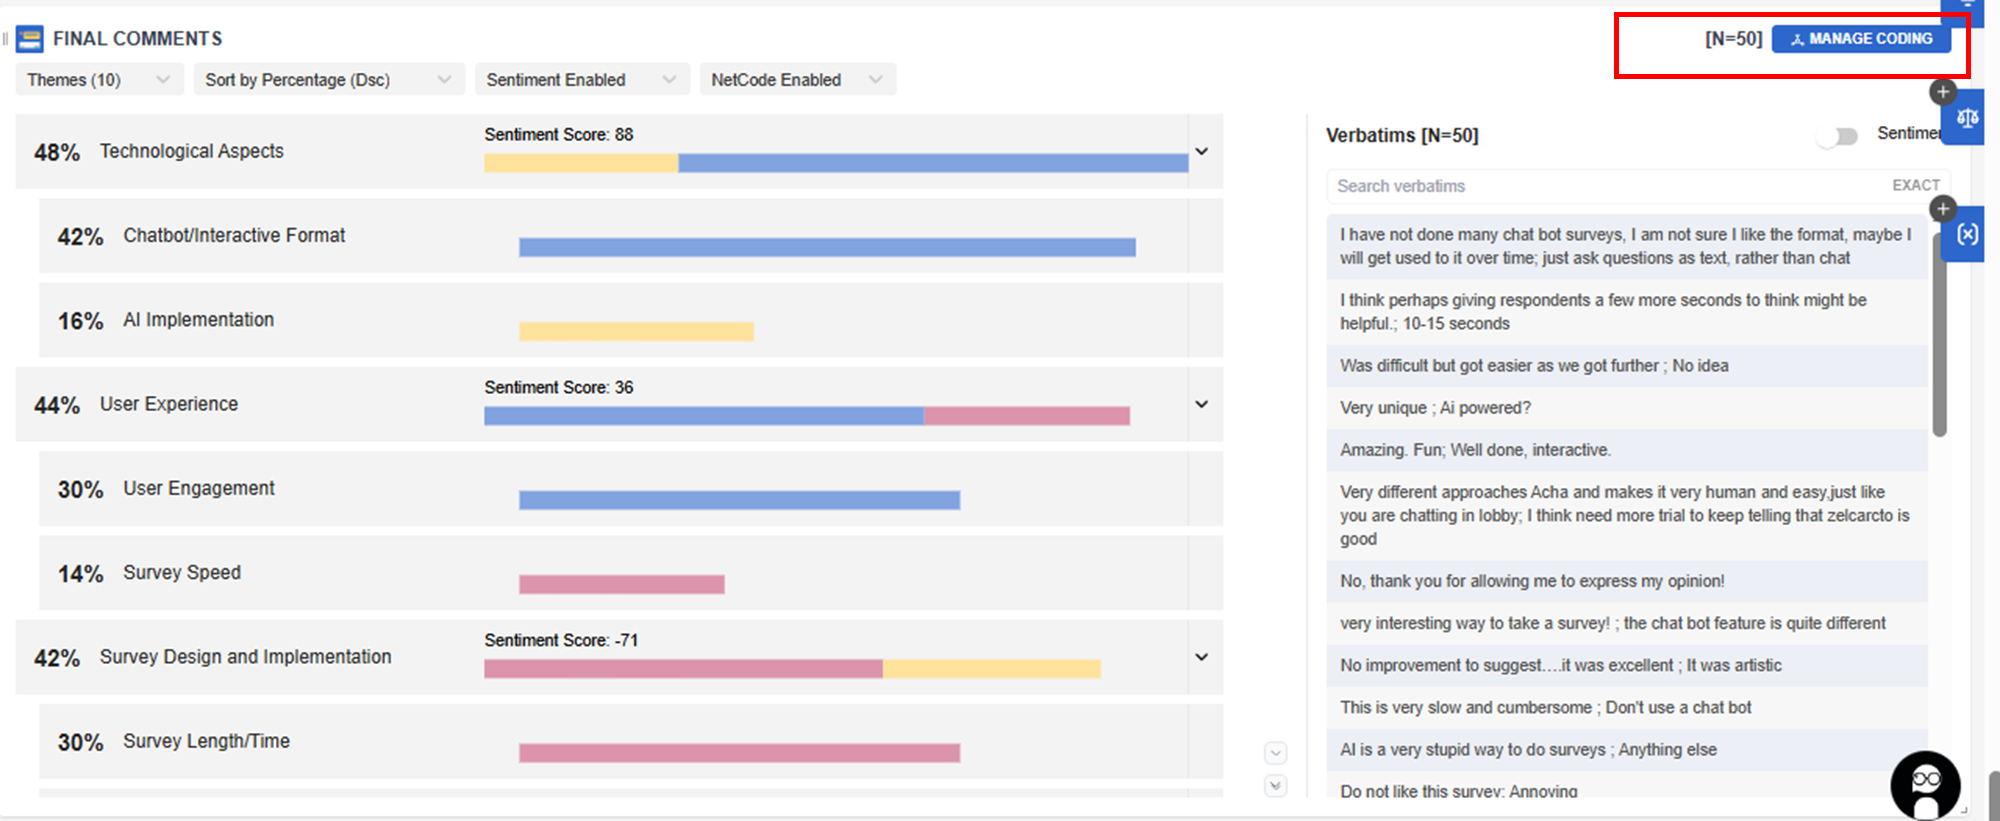Viewport: 2000px width, 821px height.
Task: Click the Manage Coding button
Action: point(1860,39)
